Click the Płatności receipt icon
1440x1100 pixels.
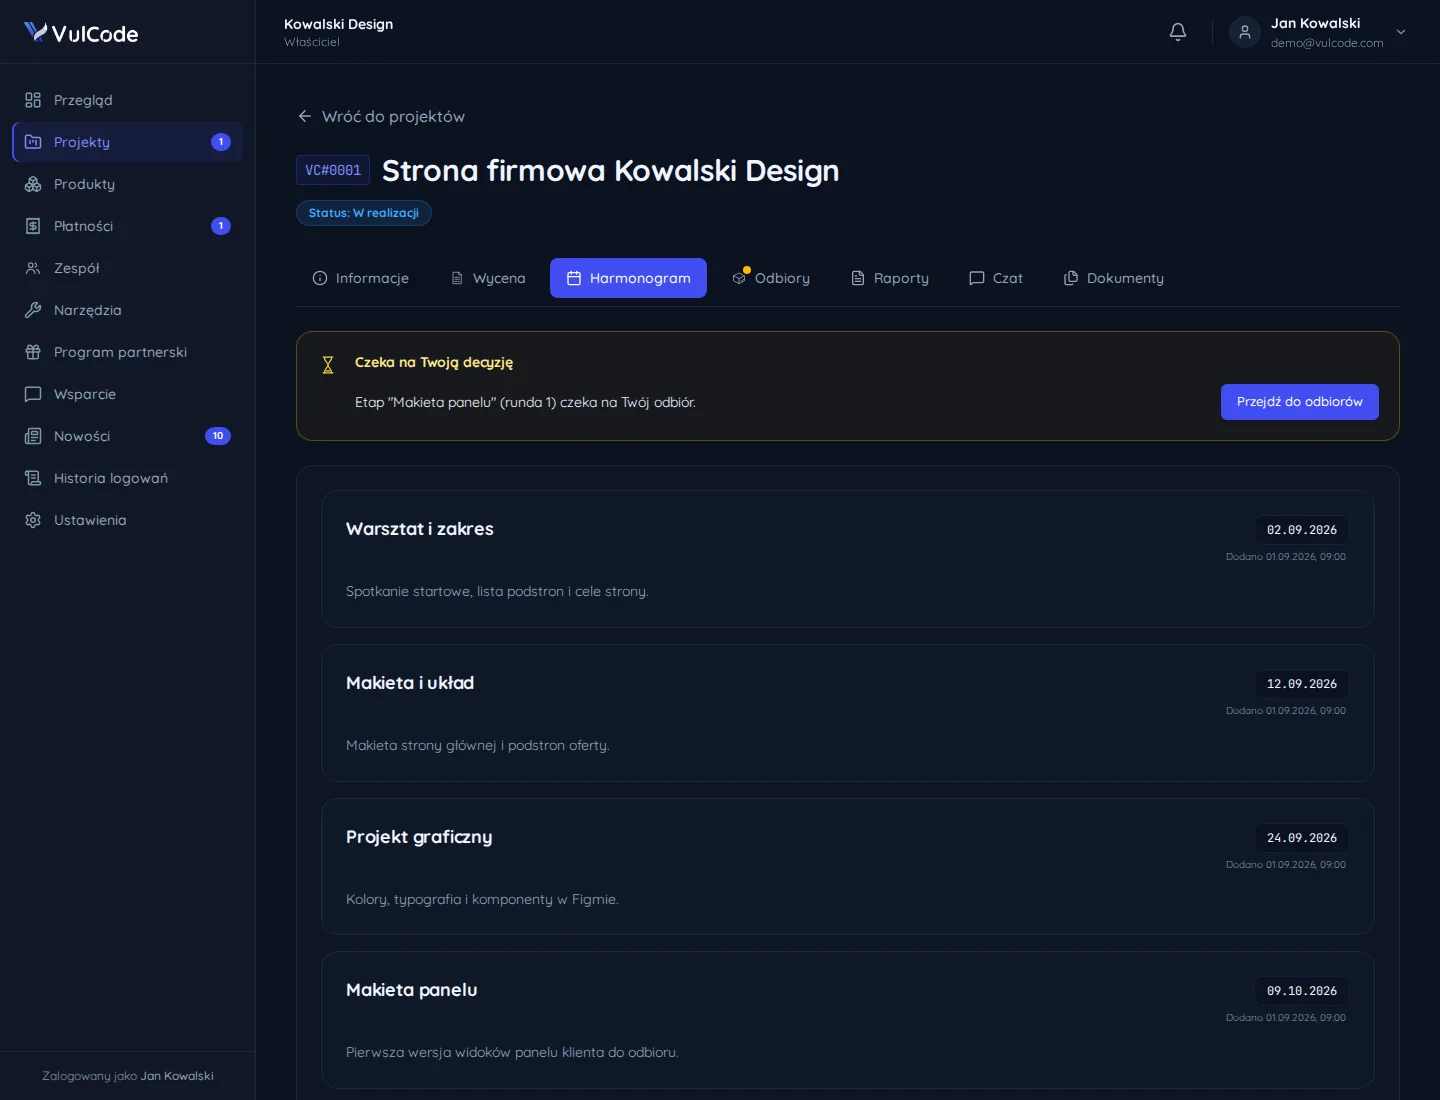(33, 226)
